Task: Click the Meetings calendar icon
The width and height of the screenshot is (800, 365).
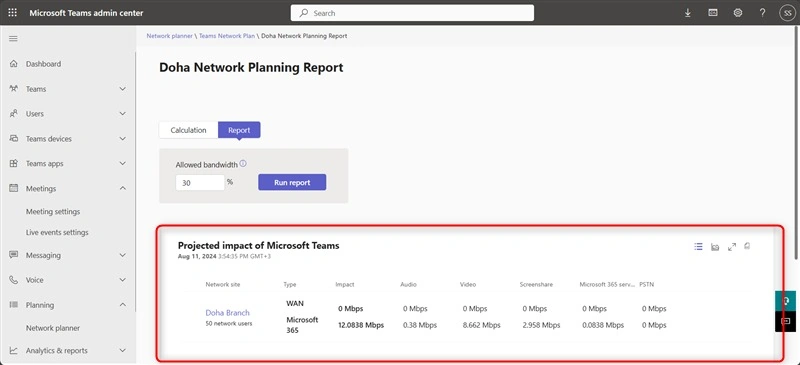Action: pyautogui.click(x=14, y=188)
